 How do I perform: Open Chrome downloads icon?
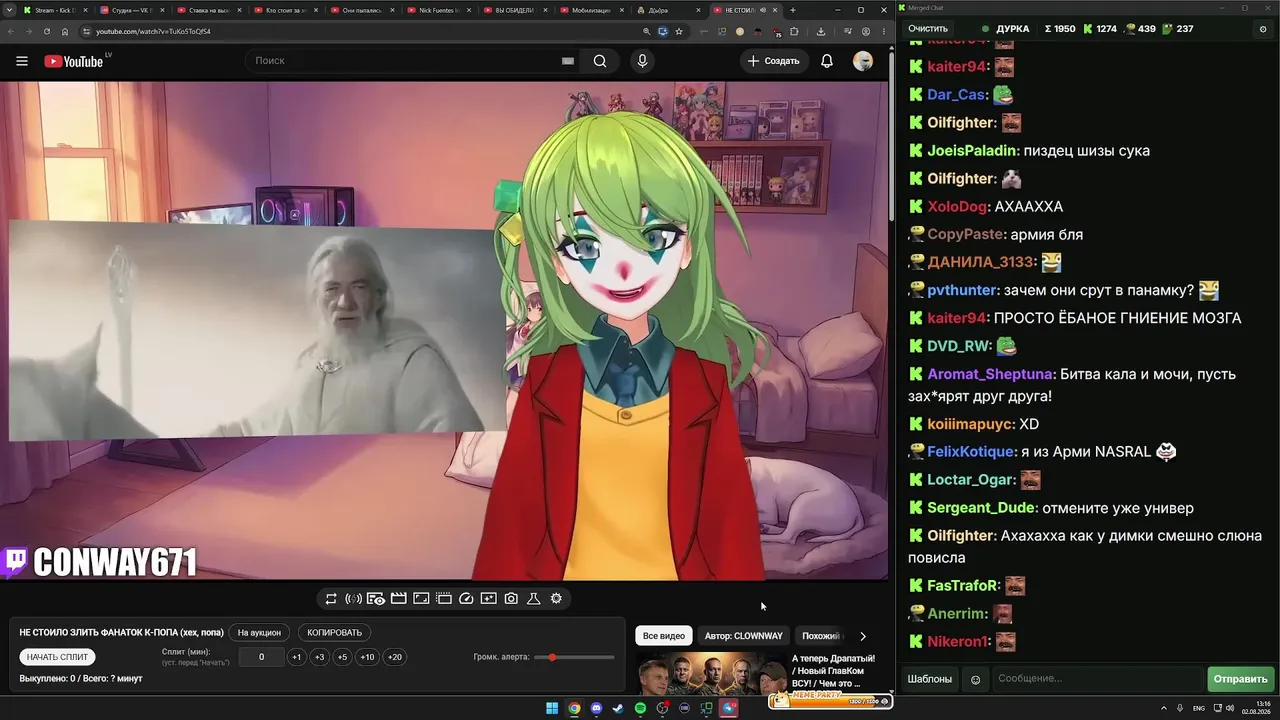coord(821,31)
